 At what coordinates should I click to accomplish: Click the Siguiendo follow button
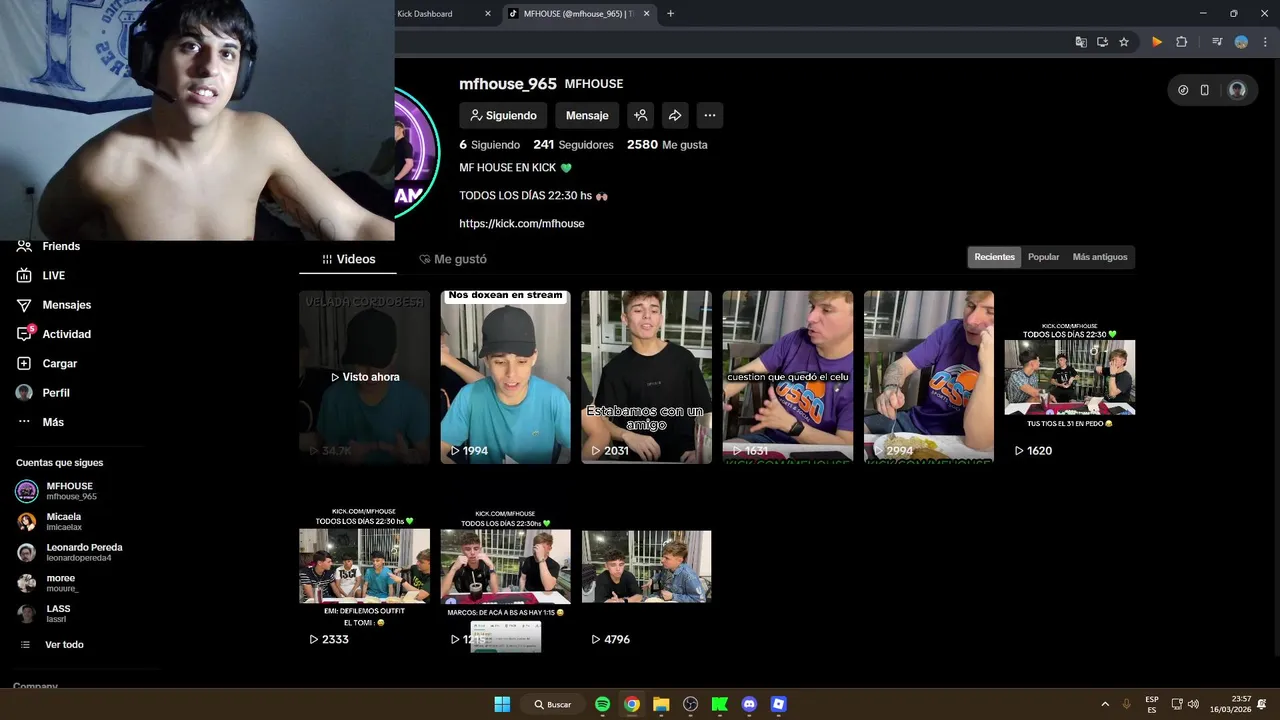pyautogui.click(x=503, y=115)
